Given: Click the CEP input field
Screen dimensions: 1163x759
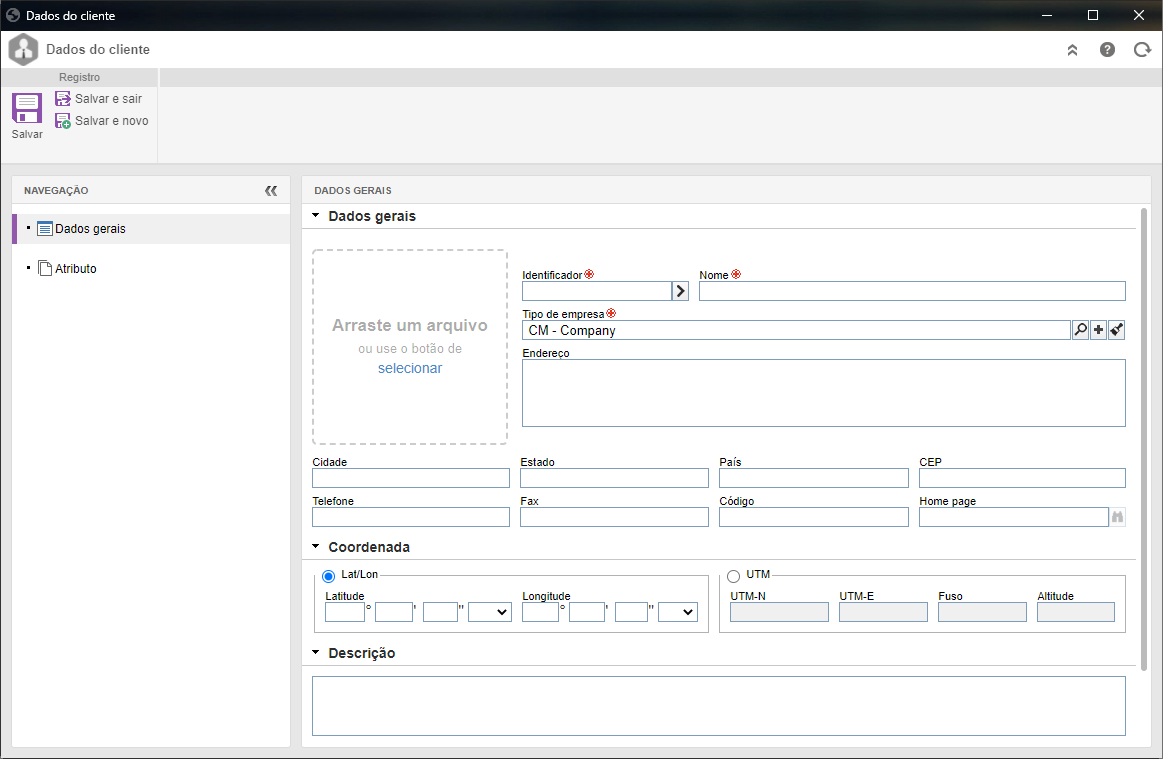Looking at the screenshot, I should (1022, 478).
